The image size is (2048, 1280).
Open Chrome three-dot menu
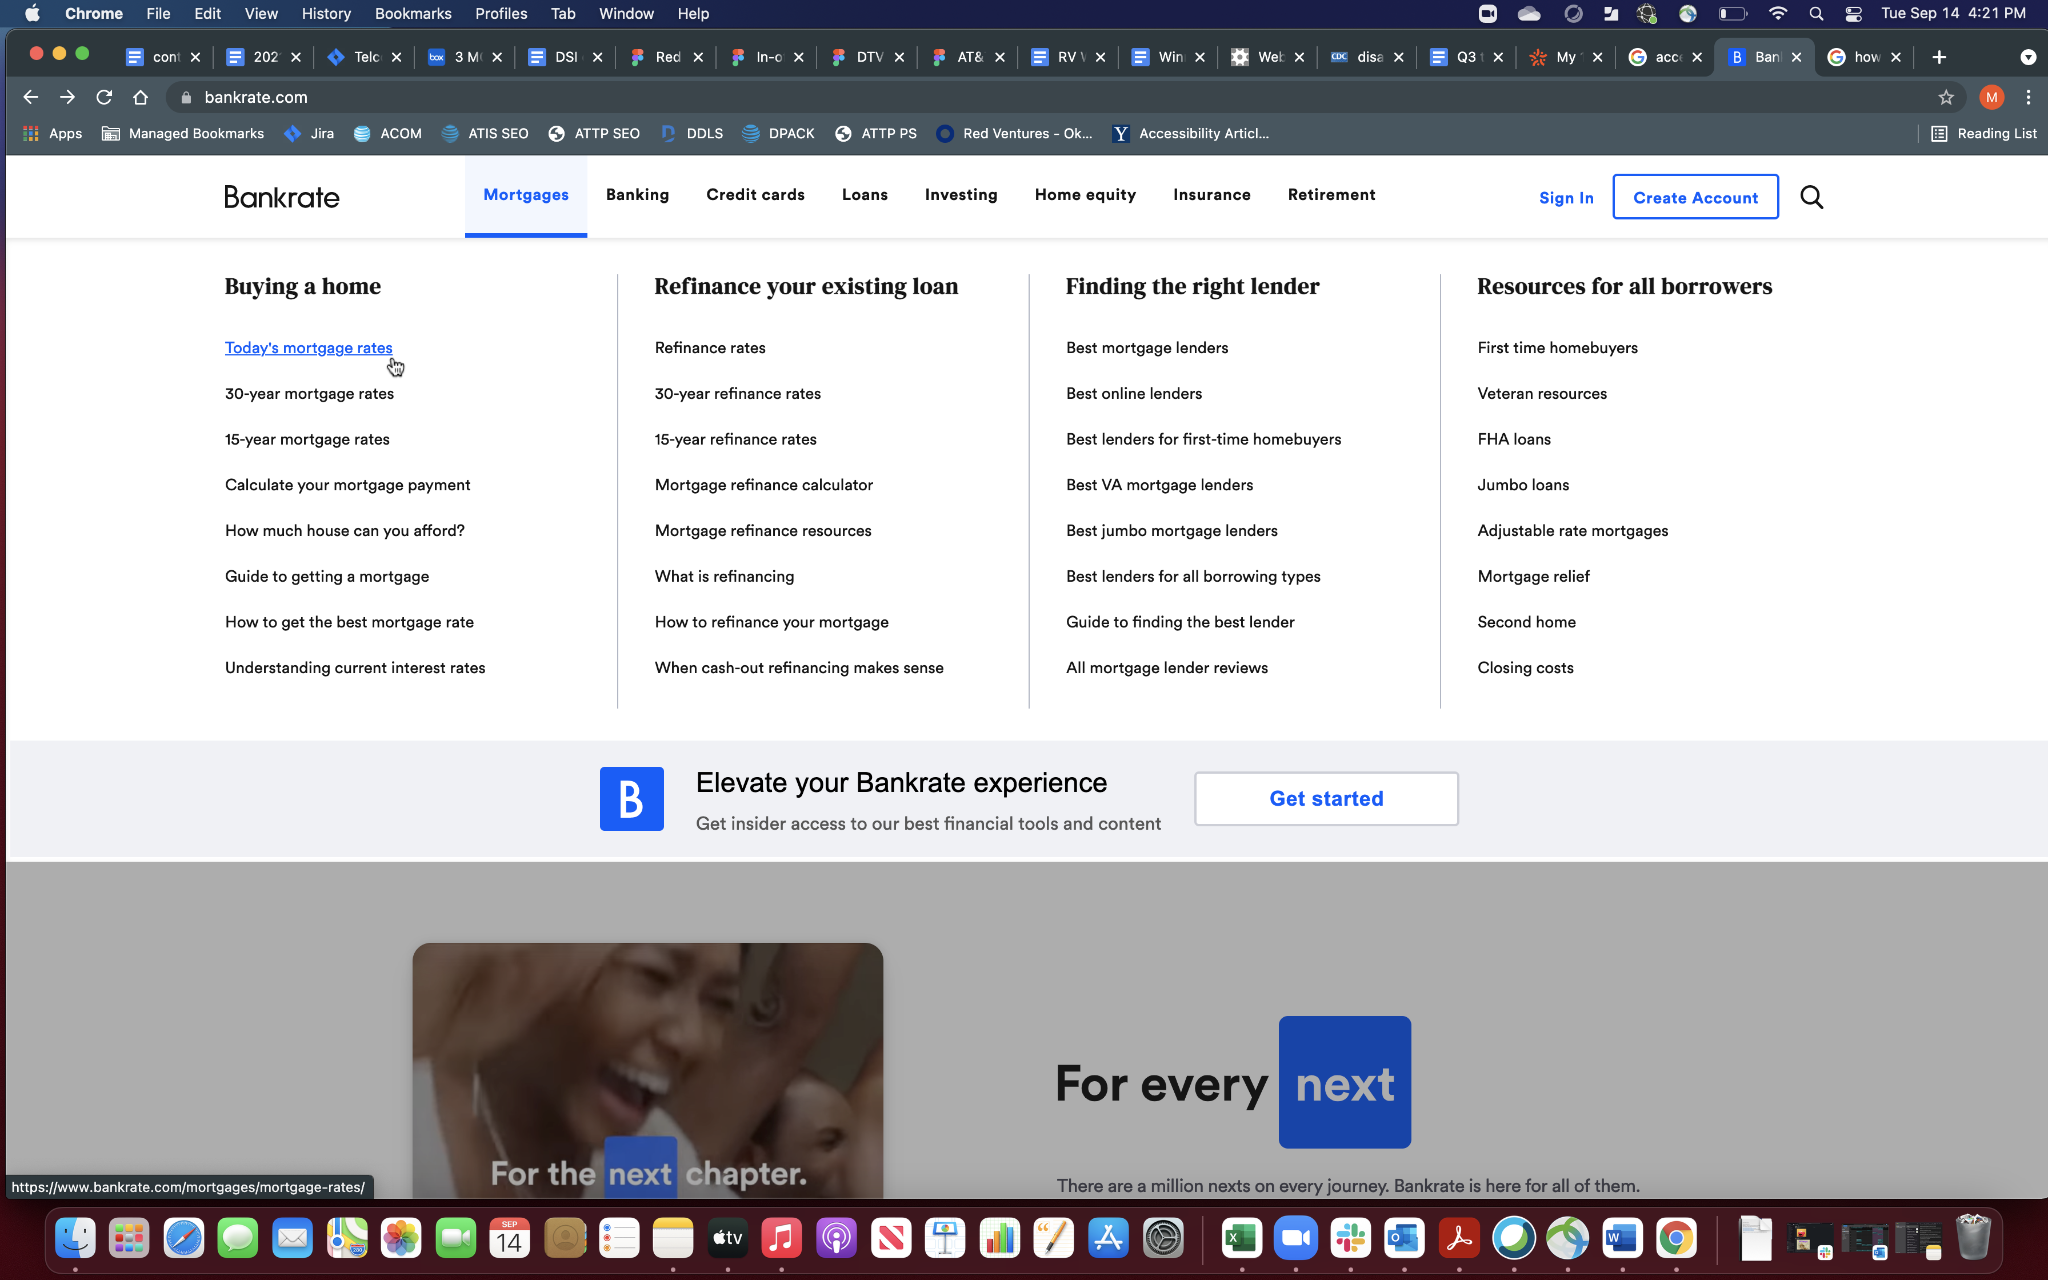pyautogui.click(x=2028, y=97)
